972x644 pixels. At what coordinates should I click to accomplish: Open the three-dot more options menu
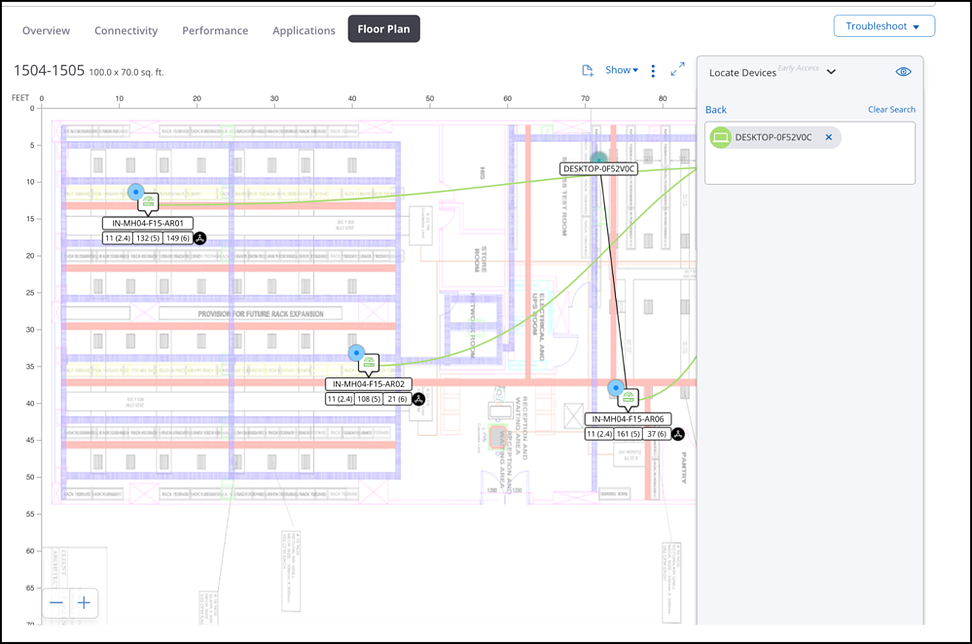(653, 71)
